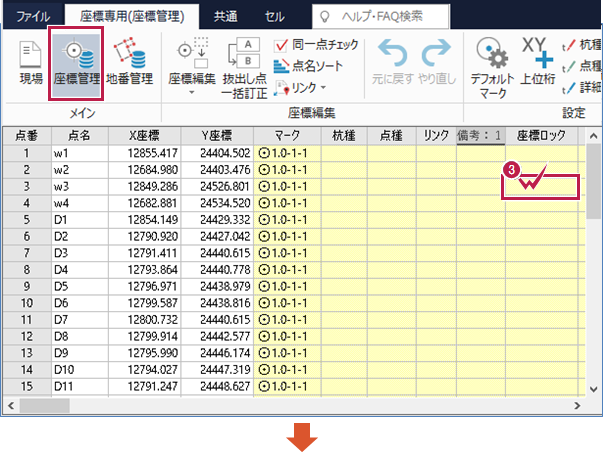Open 抜出し点一括訂正 batch correction tool
The height and width of the screenshot is (452, 603).
244,68
